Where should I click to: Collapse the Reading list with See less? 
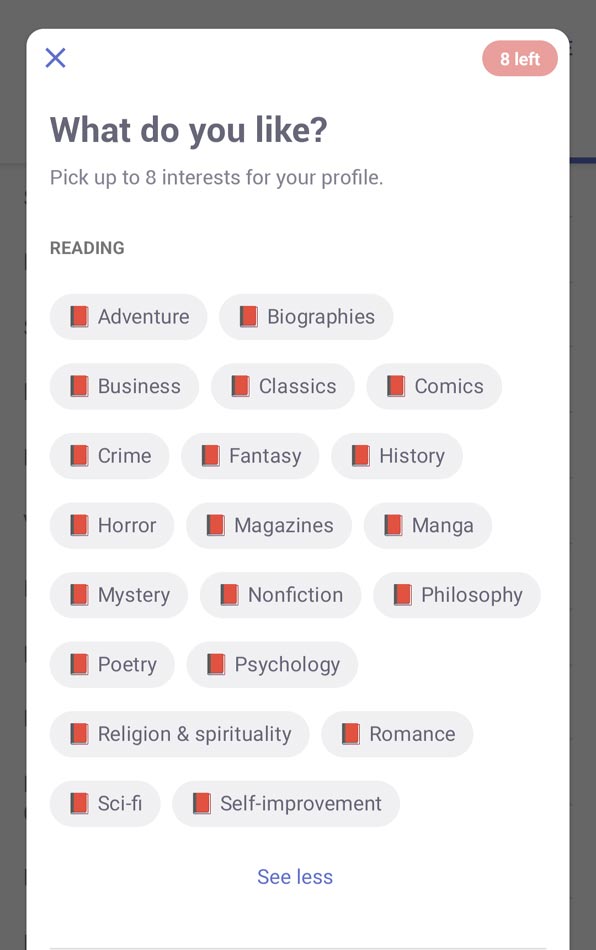pos(295,877)
